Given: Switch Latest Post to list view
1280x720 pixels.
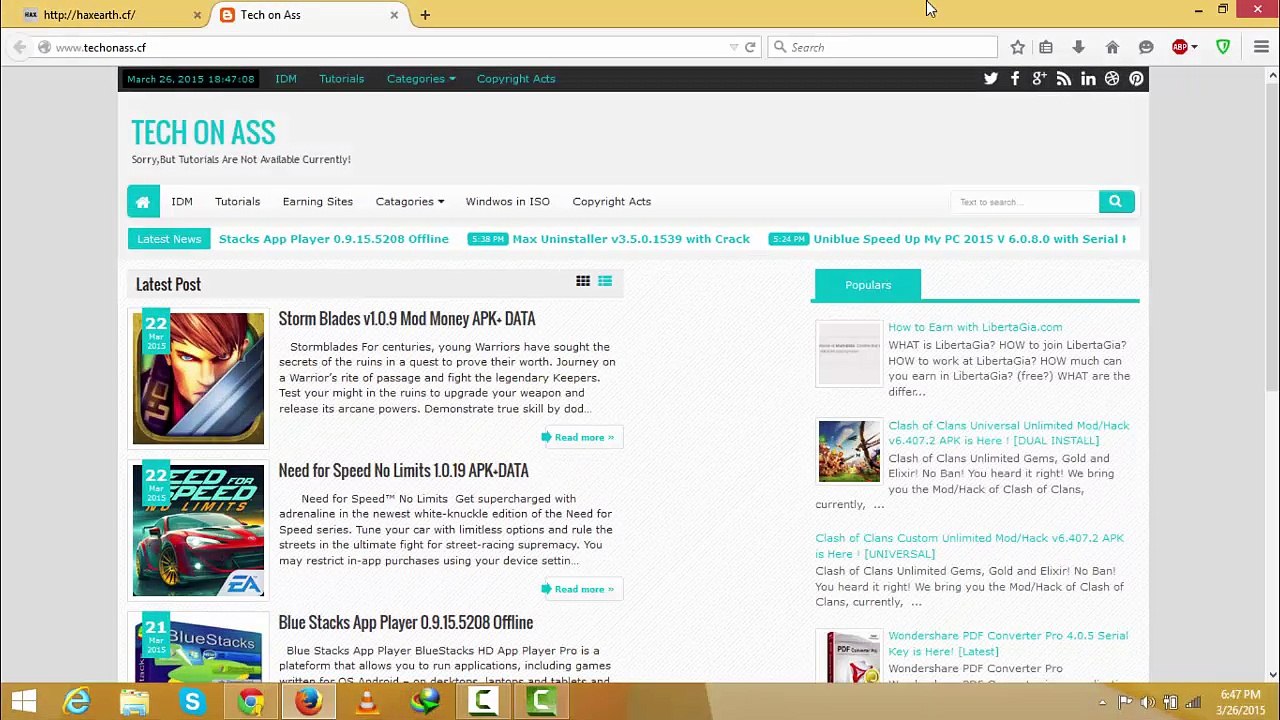Looking at the screenshot, I should [605, 282].
